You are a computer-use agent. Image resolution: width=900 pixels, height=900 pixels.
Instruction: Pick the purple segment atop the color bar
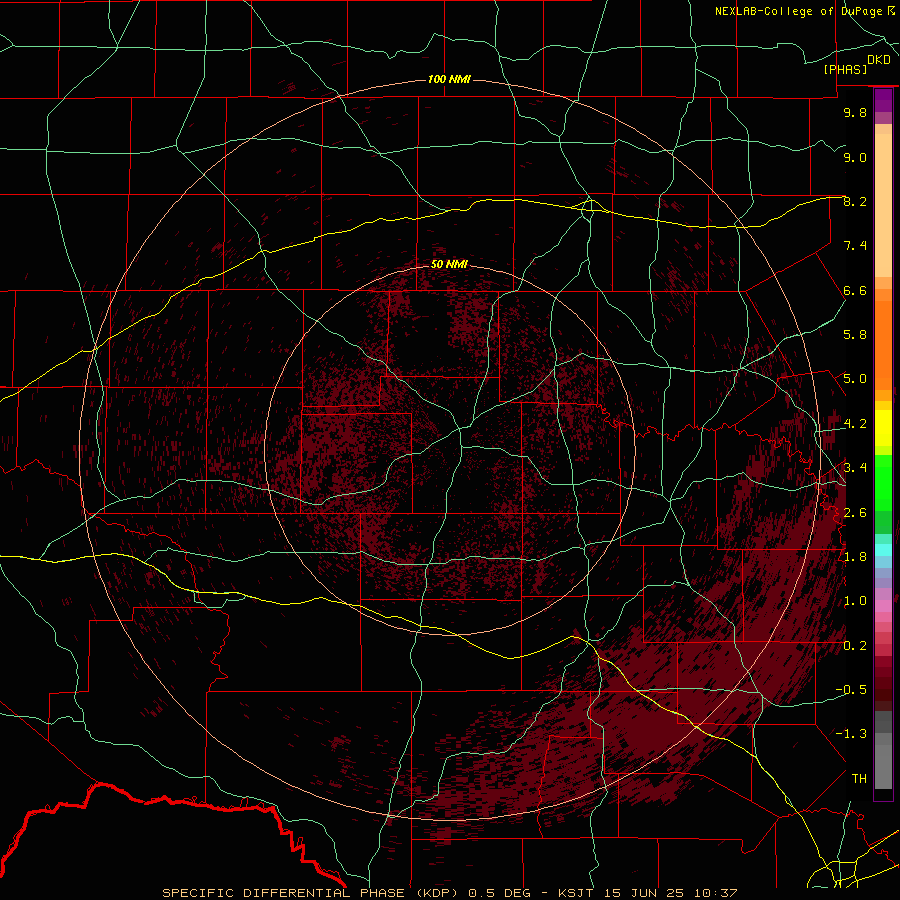(x=883, y=100)
